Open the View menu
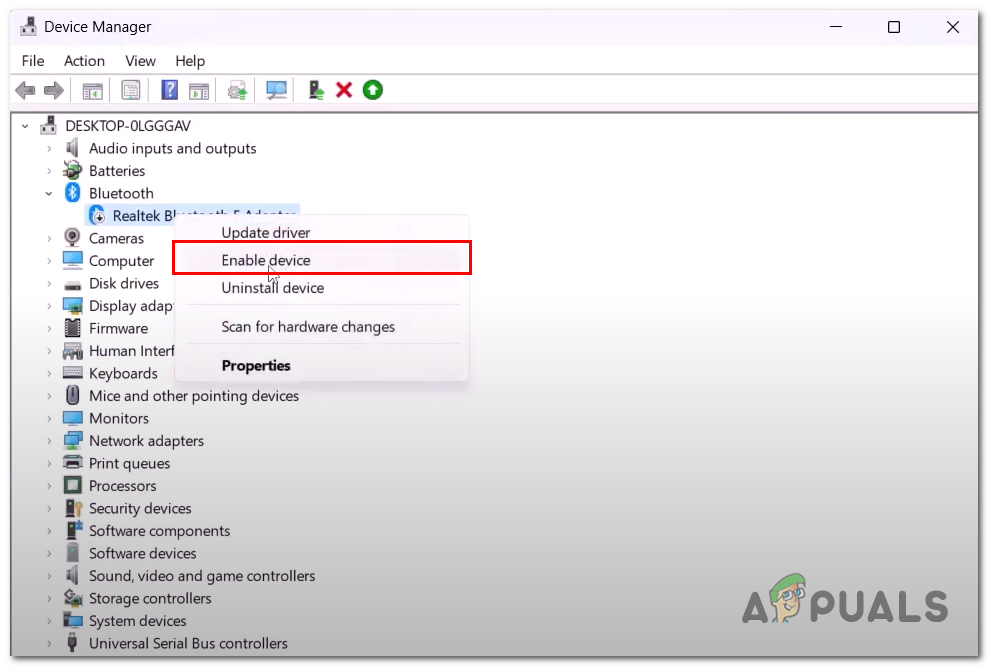 tap(140, 61)
